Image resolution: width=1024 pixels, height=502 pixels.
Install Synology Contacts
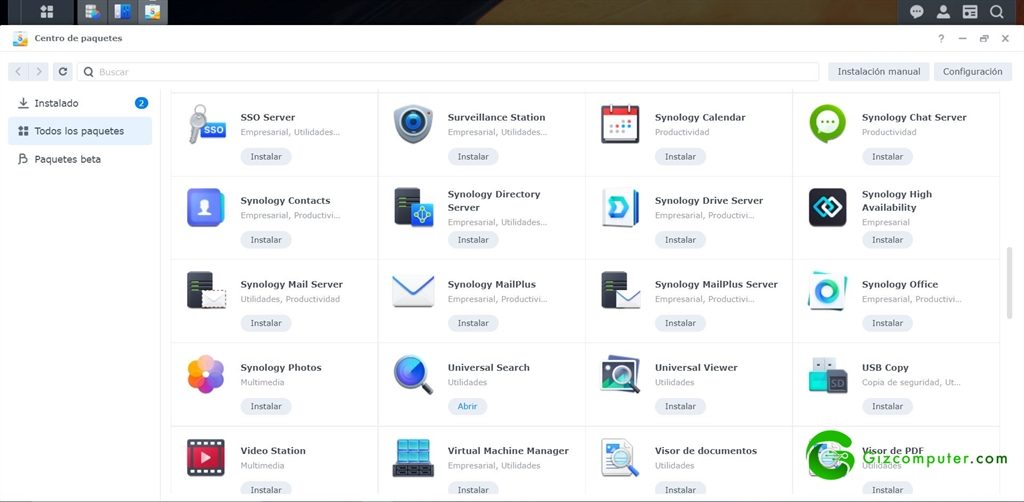(266, 240)
